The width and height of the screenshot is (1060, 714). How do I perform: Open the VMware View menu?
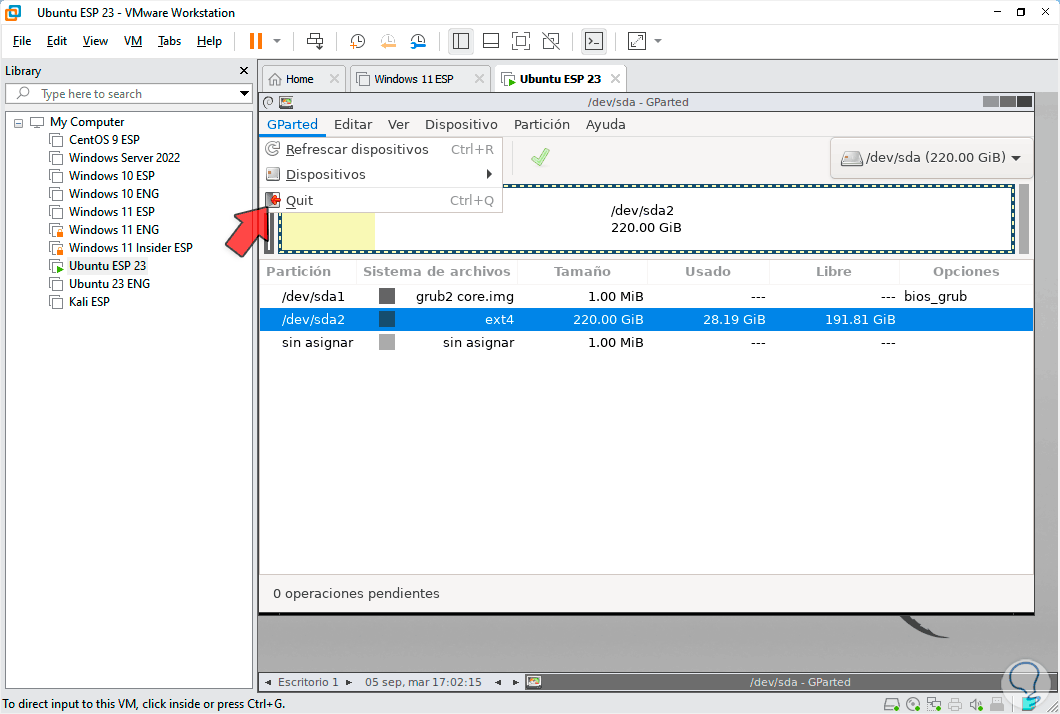95,41
